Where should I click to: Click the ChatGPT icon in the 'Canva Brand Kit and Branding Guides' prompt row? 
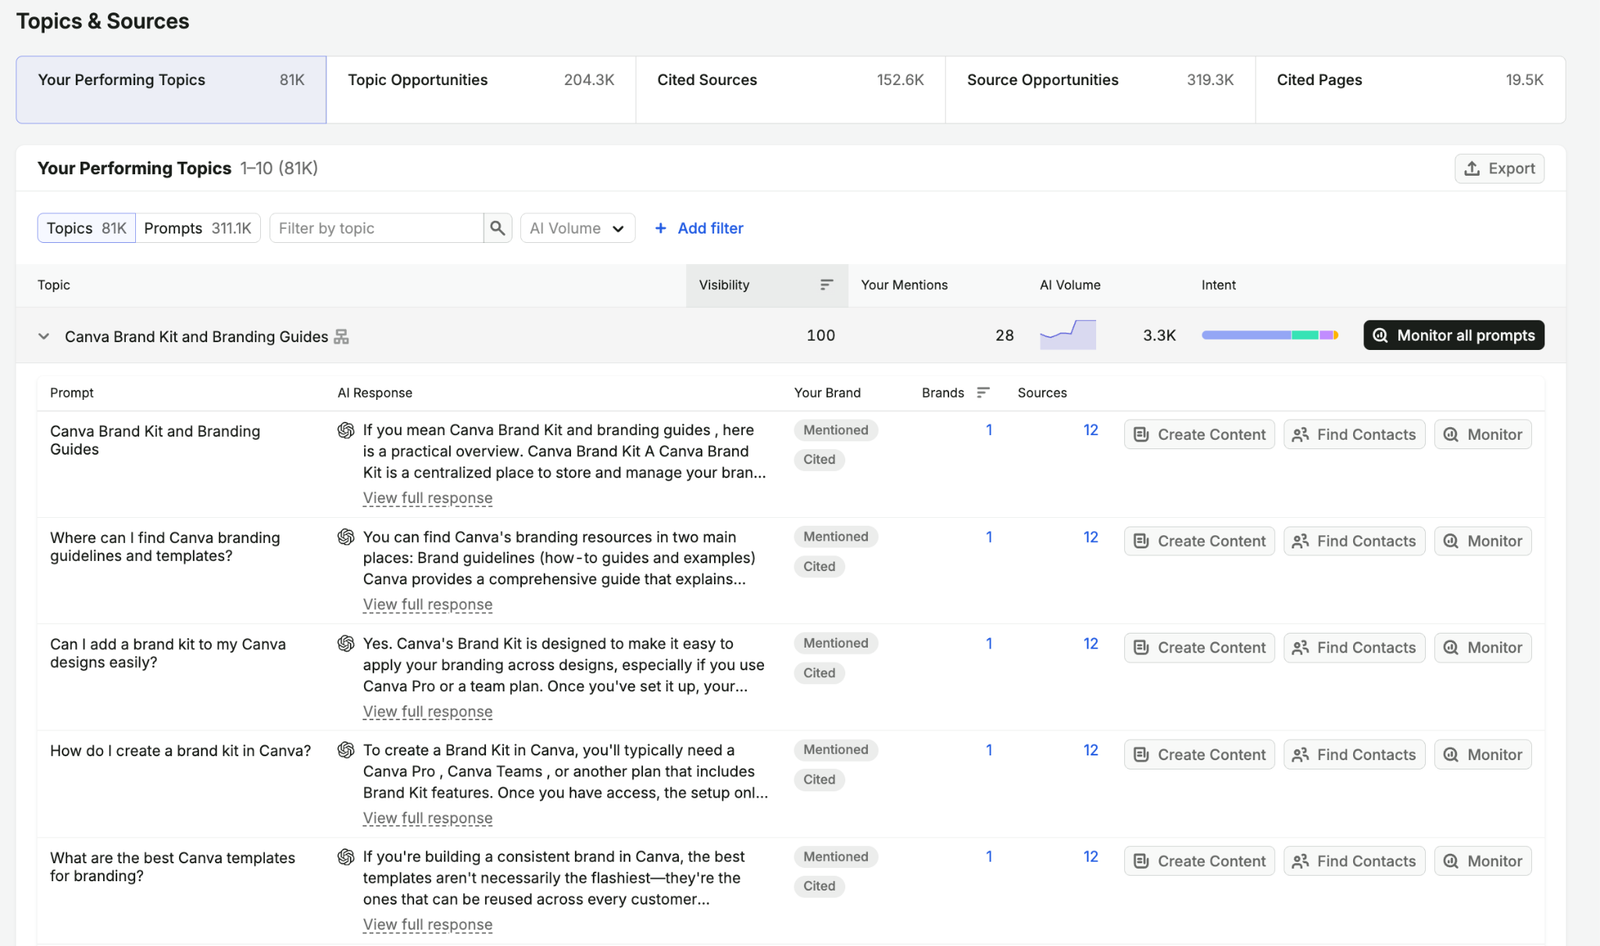pos(346,430)
